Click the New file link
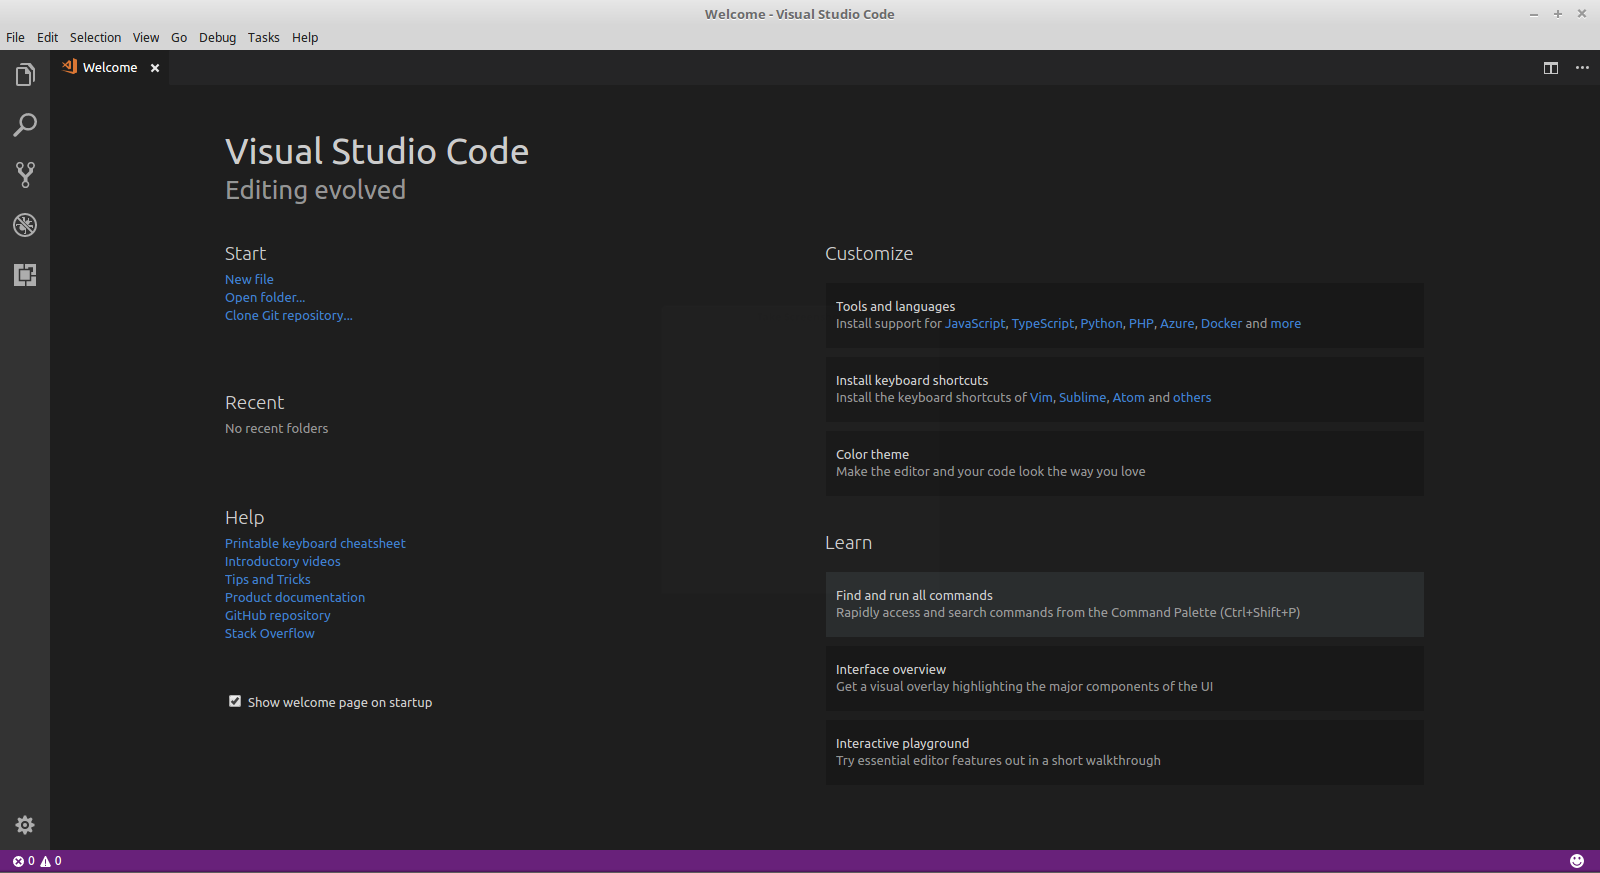This screenshot has height=873, width=1600. point(249,279)
